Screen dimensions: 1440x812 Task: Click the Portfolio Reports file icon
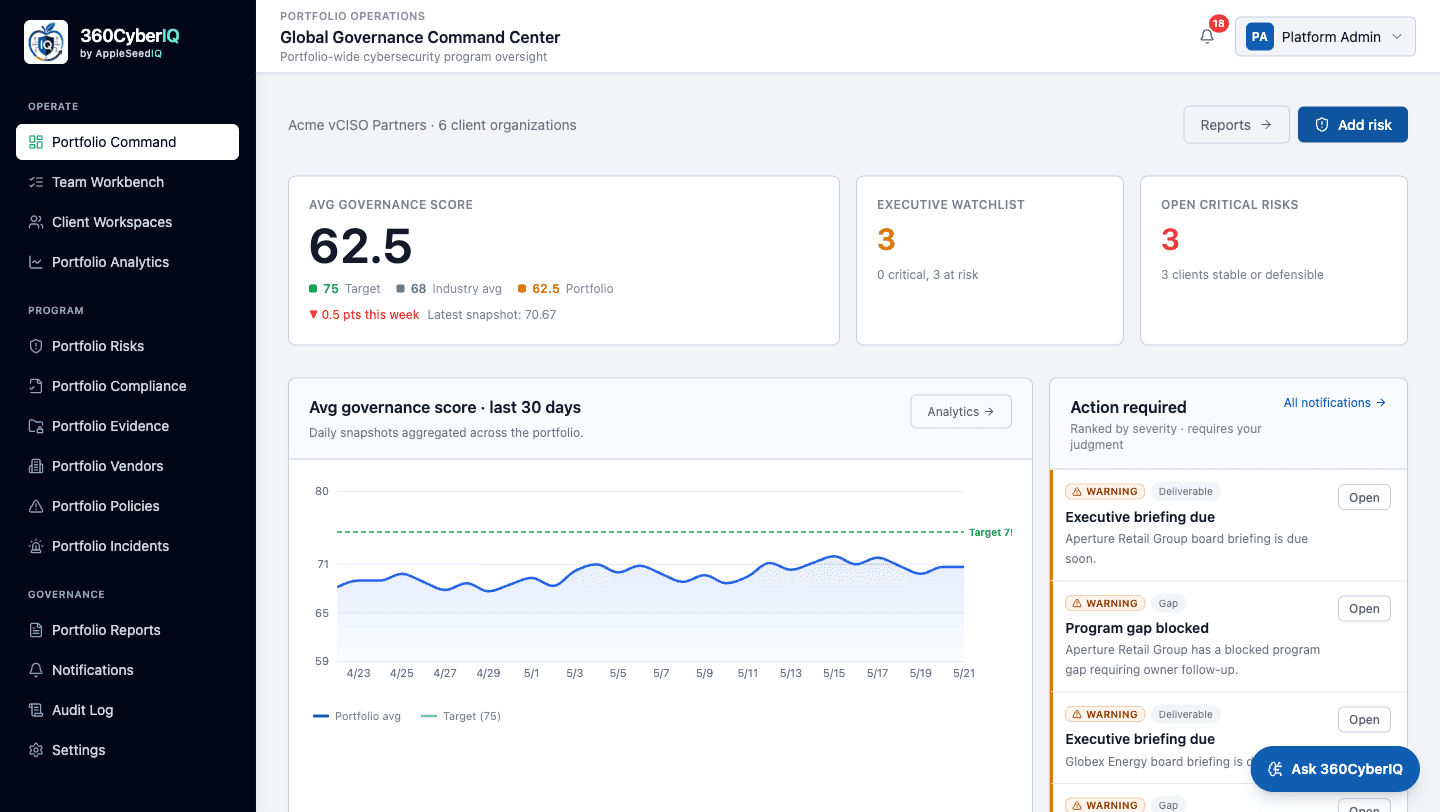36,630
